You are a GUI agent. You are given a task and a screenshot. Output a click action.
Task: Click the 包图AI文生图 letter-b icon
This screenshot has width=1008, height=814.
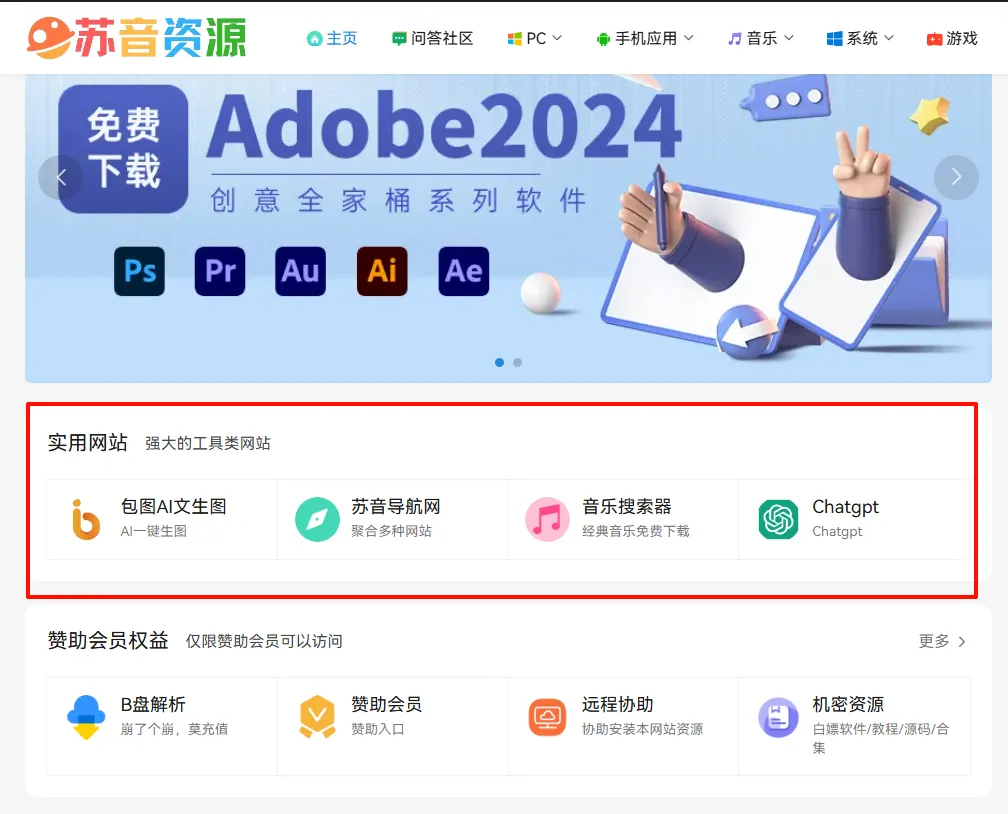pos(85,517)
